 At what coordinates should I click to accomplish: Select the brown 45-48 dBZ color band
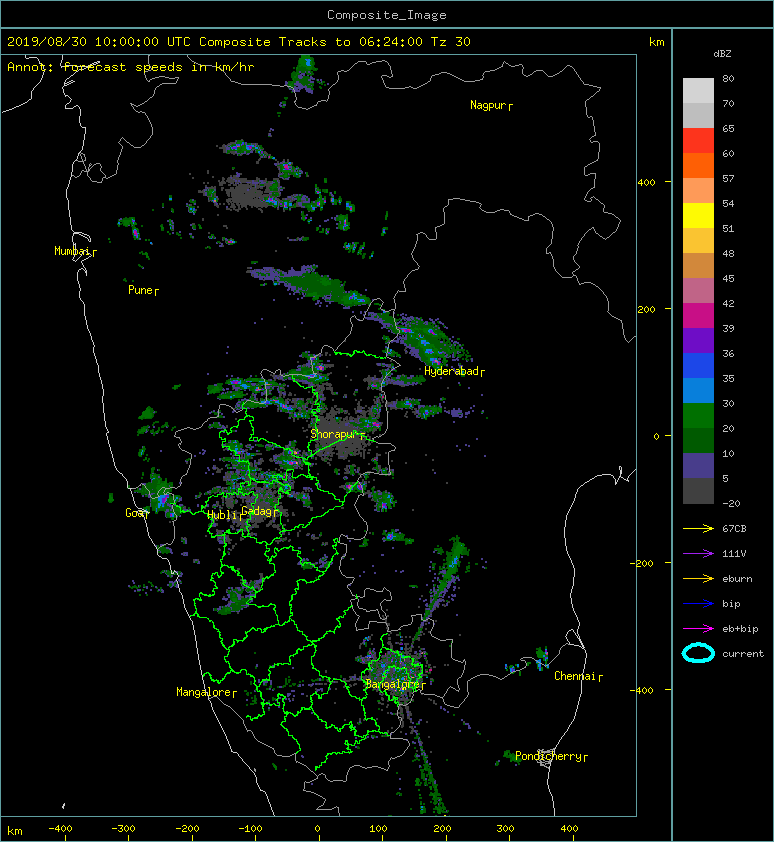pyautogui.click(x=698, y=266)
